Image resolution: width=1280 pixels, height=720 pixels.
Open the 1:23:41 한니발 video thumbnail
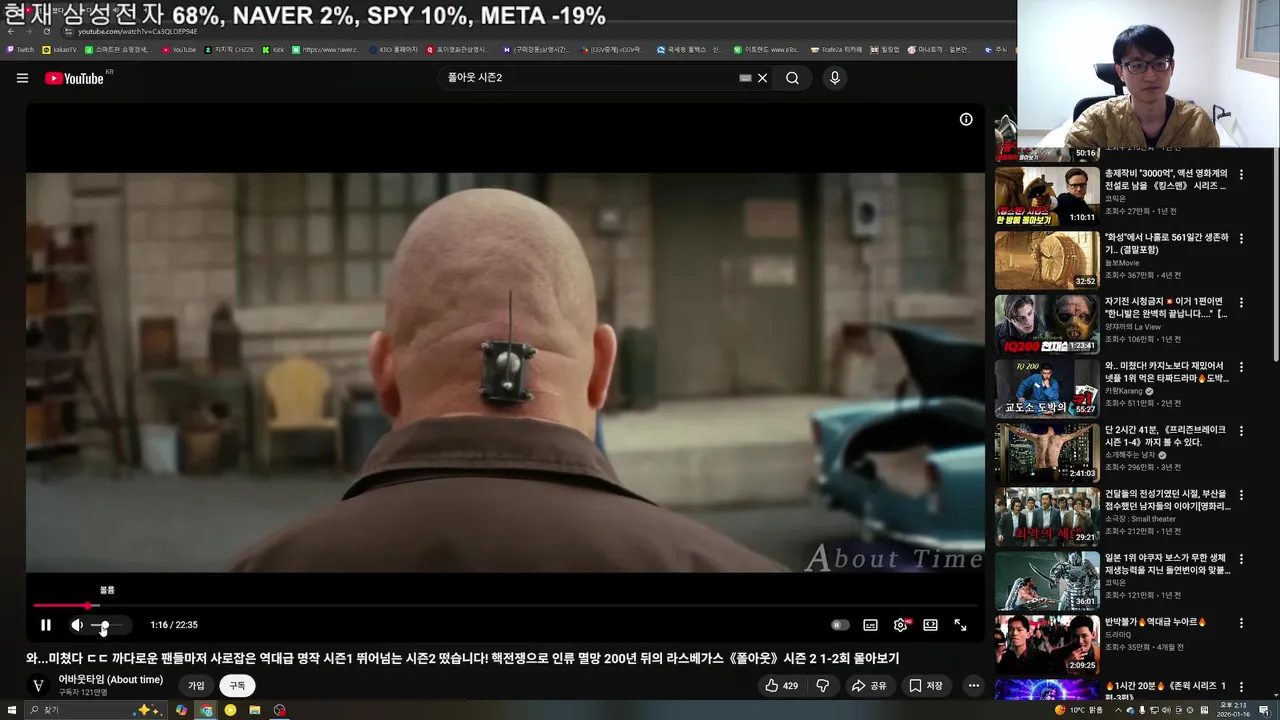pos(1047,324)
